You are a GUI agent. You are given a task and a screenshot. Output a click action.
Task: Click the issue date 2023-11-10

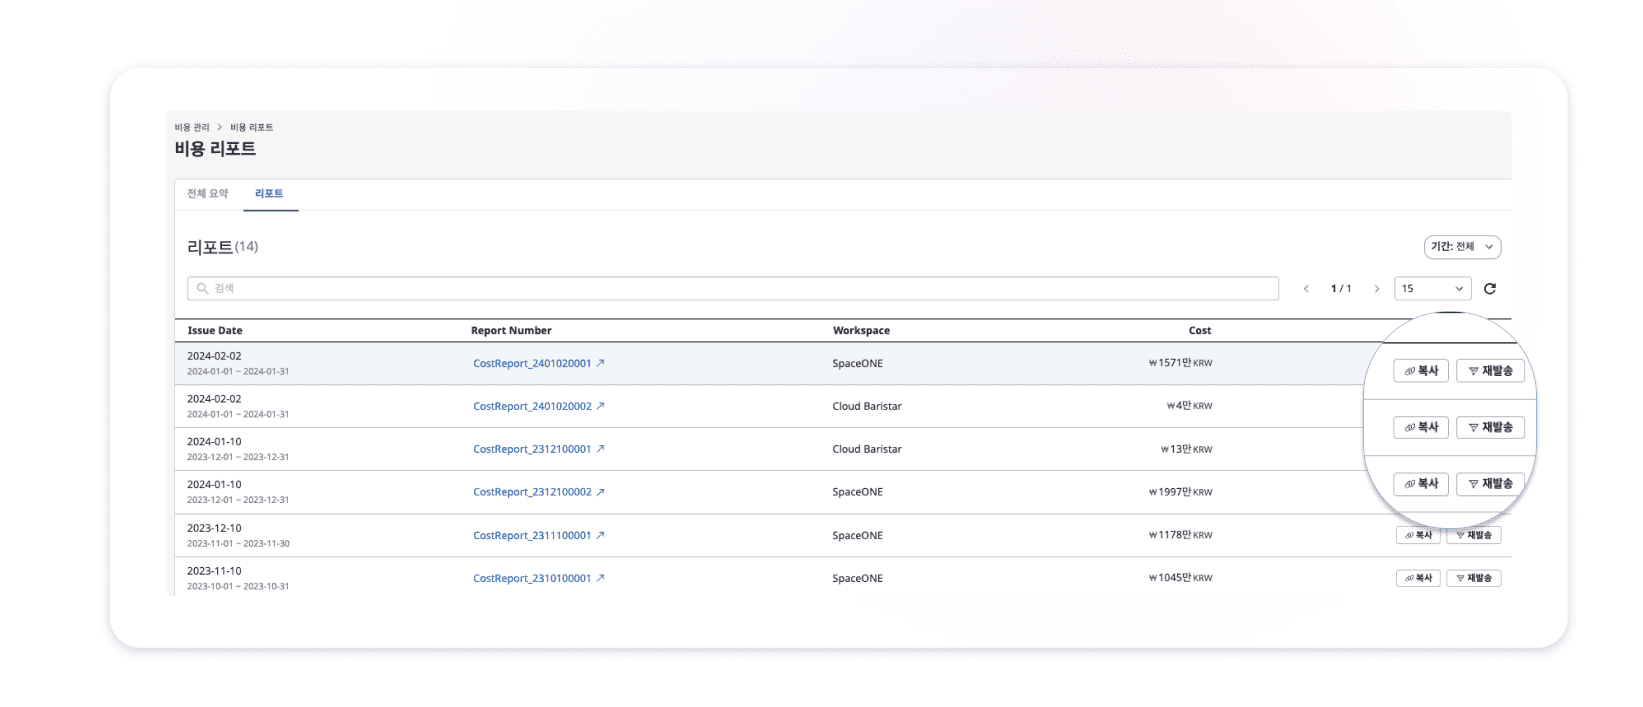coord(214,571)
